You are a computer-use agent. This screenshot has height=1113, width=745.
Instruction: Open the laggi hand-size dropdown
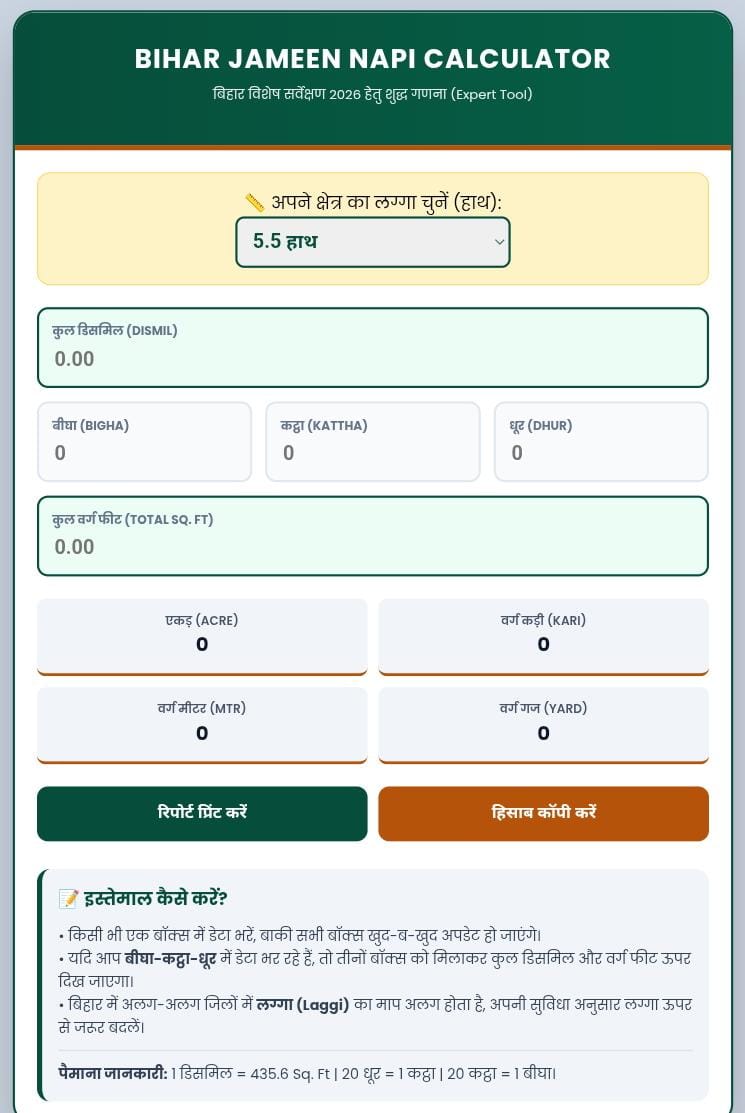pyautogui.click(x=372, y=242)
